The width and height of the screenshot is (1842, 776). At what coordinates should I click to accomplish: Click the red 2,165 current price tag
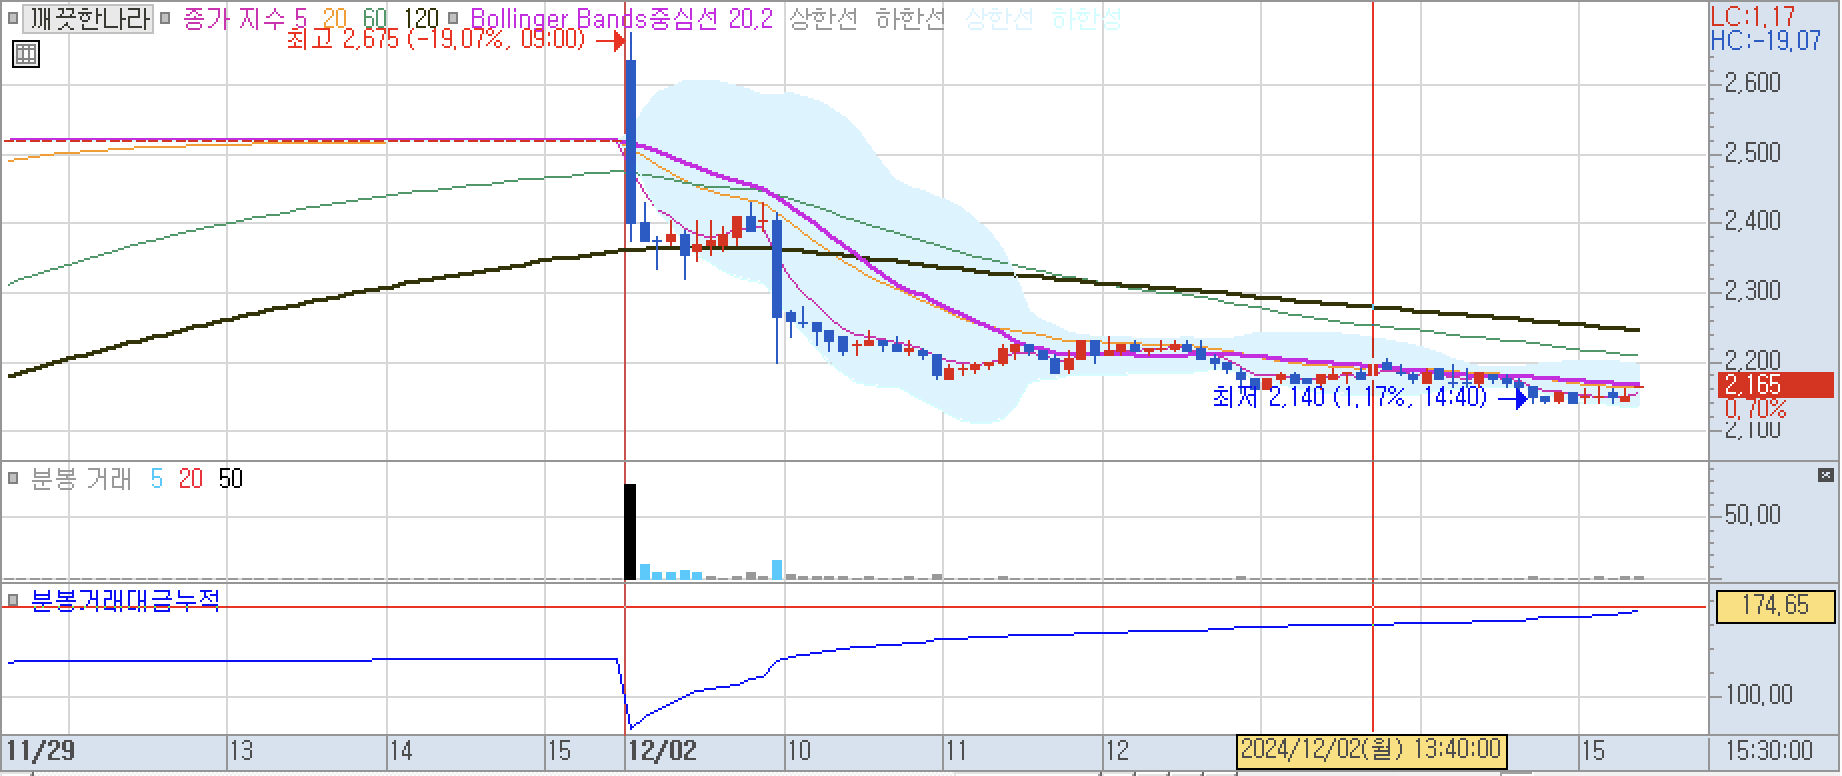coord(1775,385)
